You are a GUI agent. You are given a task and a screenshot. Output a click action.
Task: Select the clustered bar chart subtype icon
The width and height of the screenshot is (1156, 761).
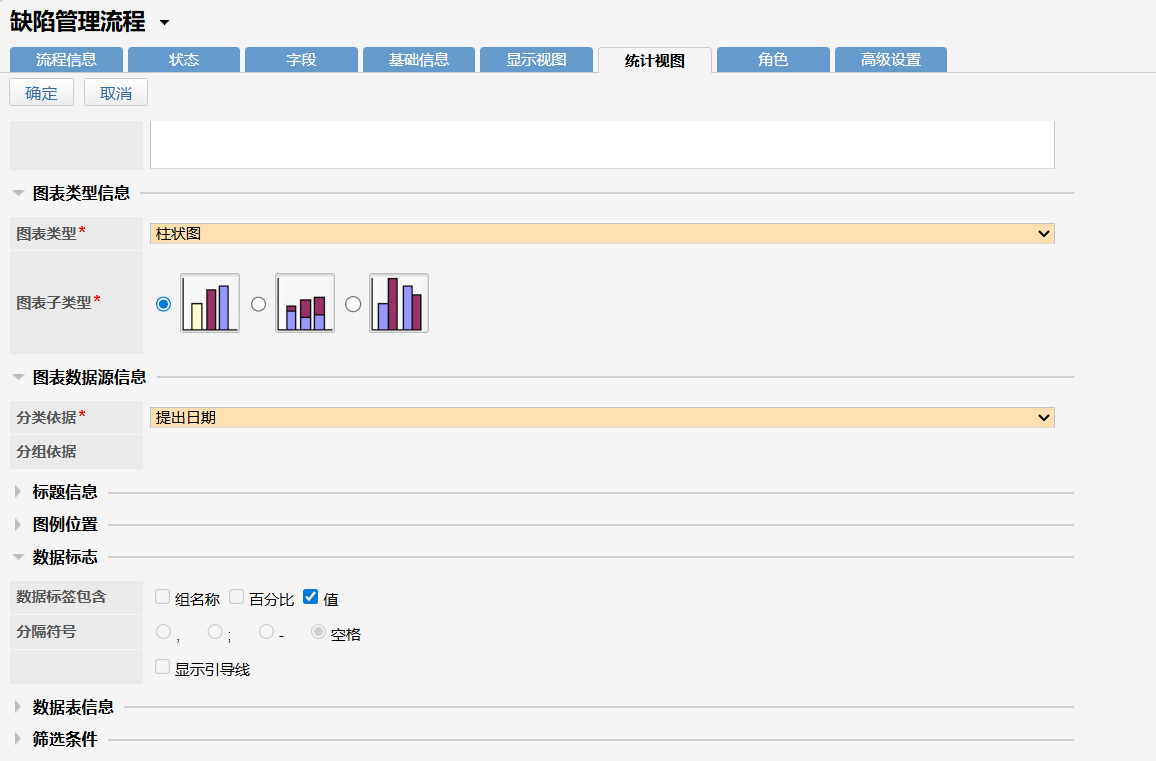tap(210, 303)
